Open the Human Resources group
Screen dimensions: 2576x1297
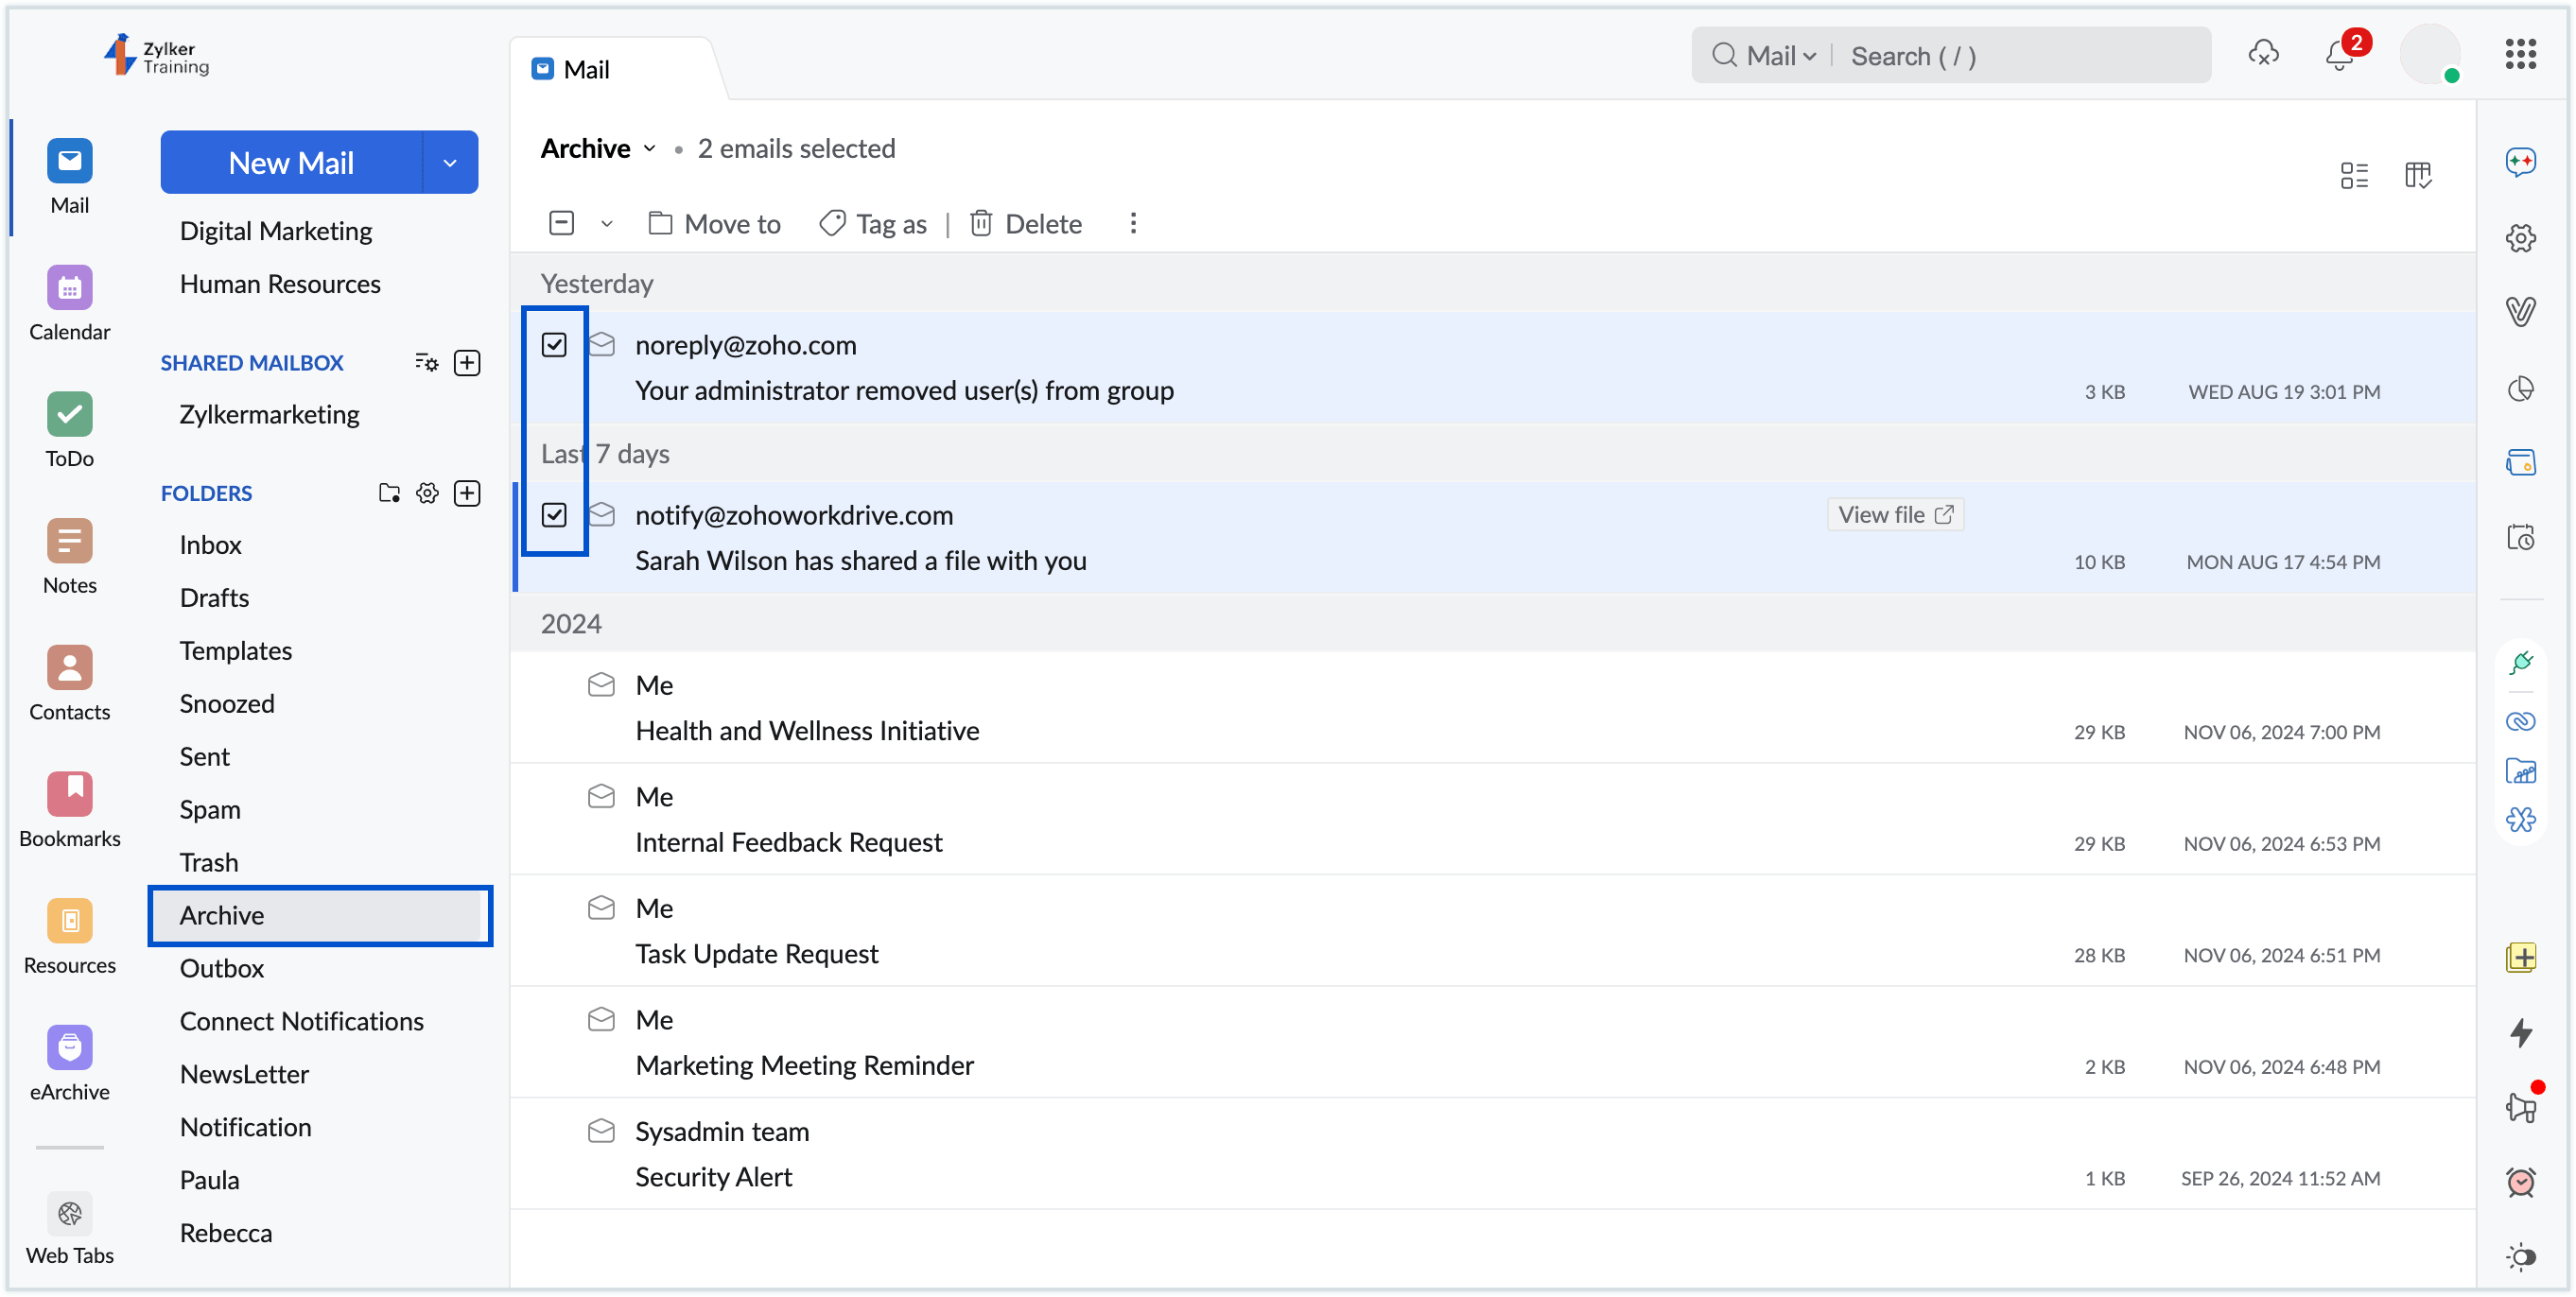tap(280, 284)
